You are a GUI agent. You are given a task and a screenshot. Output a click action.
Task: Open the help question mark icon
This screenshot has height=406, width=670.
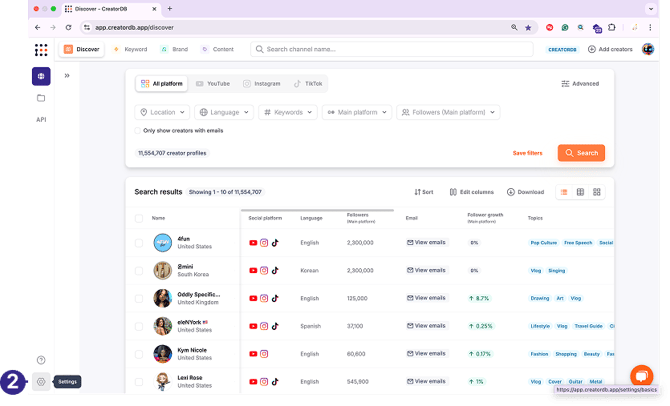(x=41, y=361)
